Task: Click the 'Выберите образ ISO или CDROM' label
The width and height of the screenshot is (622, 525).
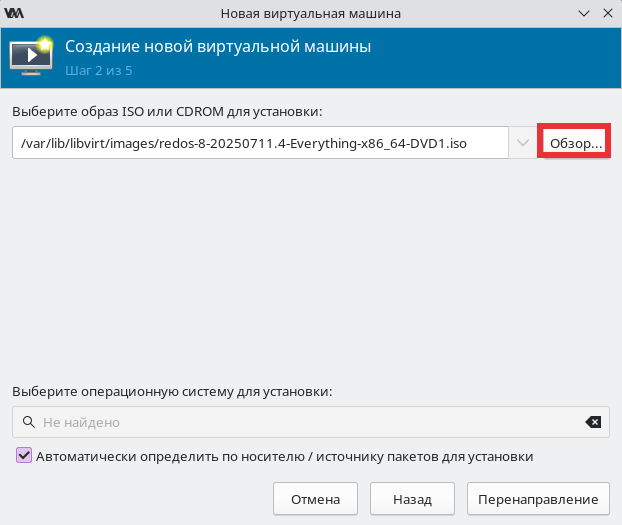Action: click(167, 112)
